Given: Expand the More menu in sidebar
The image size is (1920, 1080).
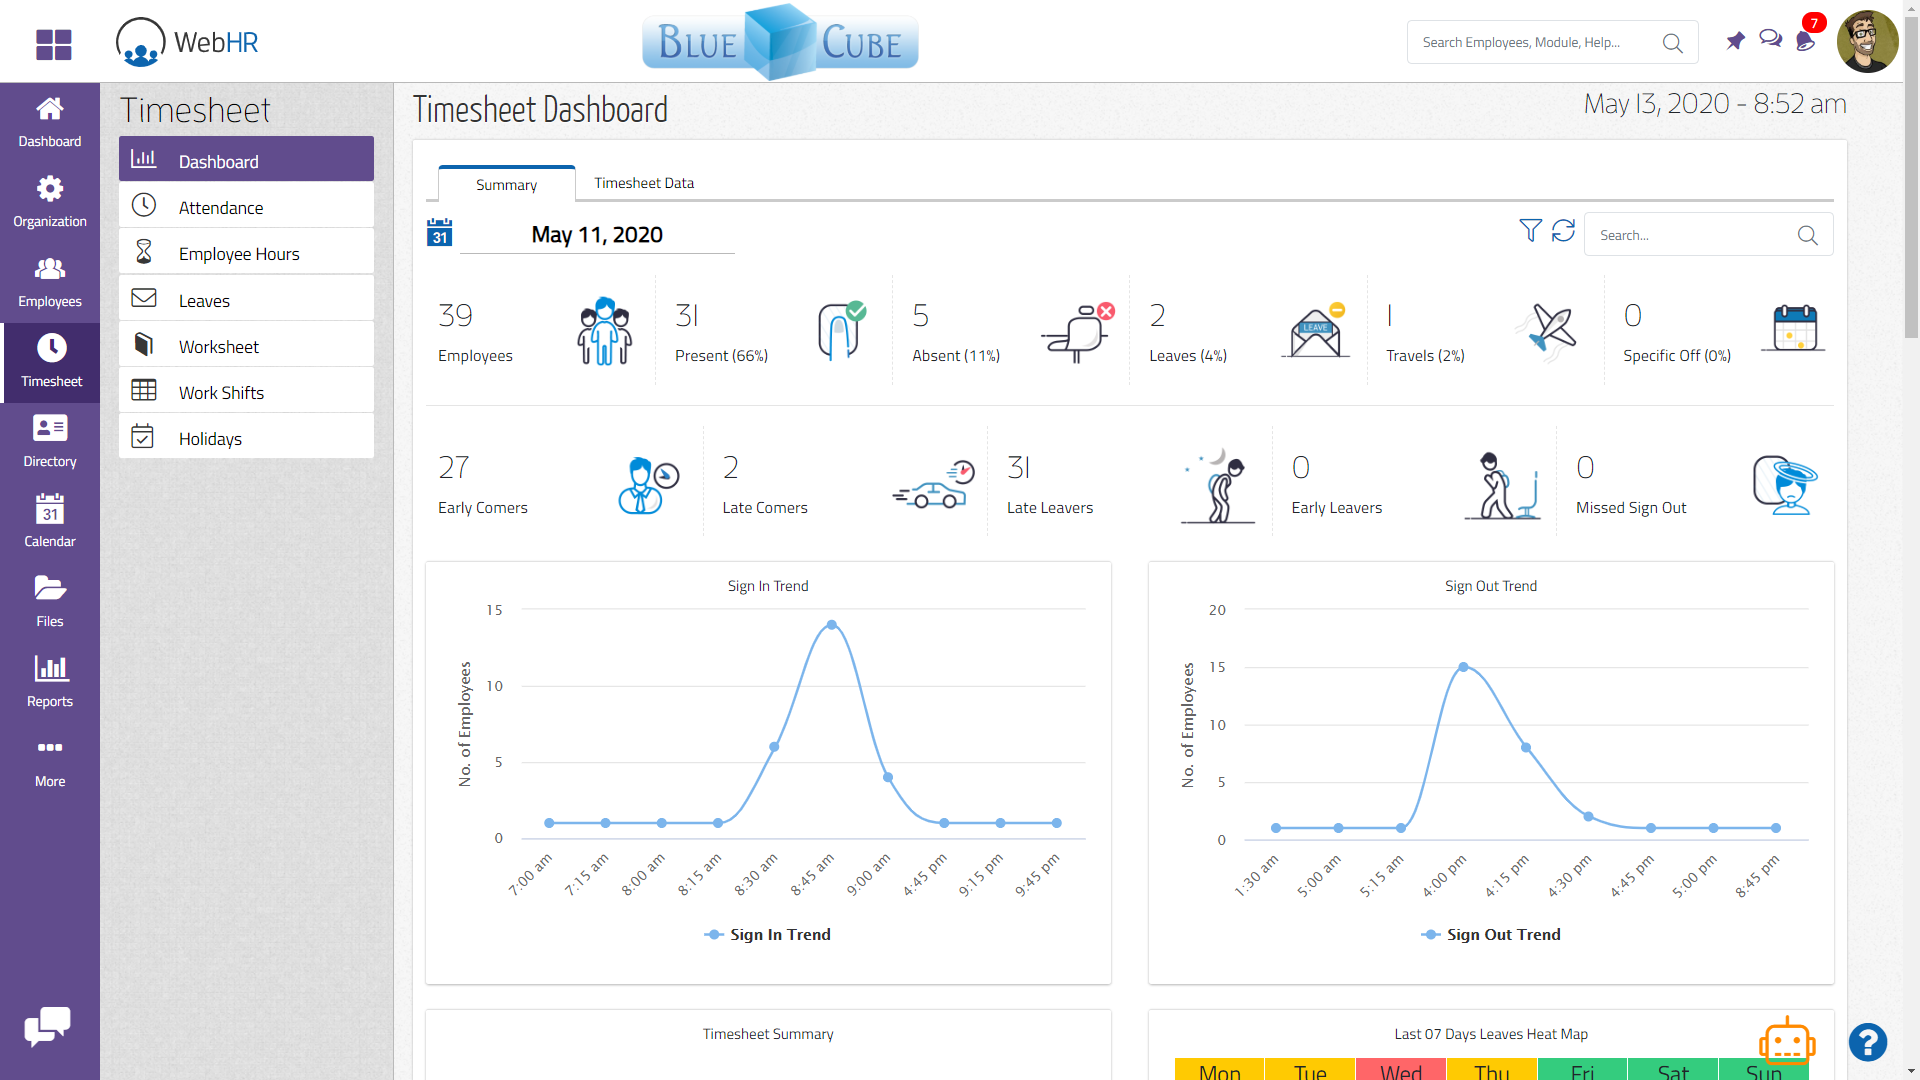Looking at the screenshot, I should coord(50,760).
